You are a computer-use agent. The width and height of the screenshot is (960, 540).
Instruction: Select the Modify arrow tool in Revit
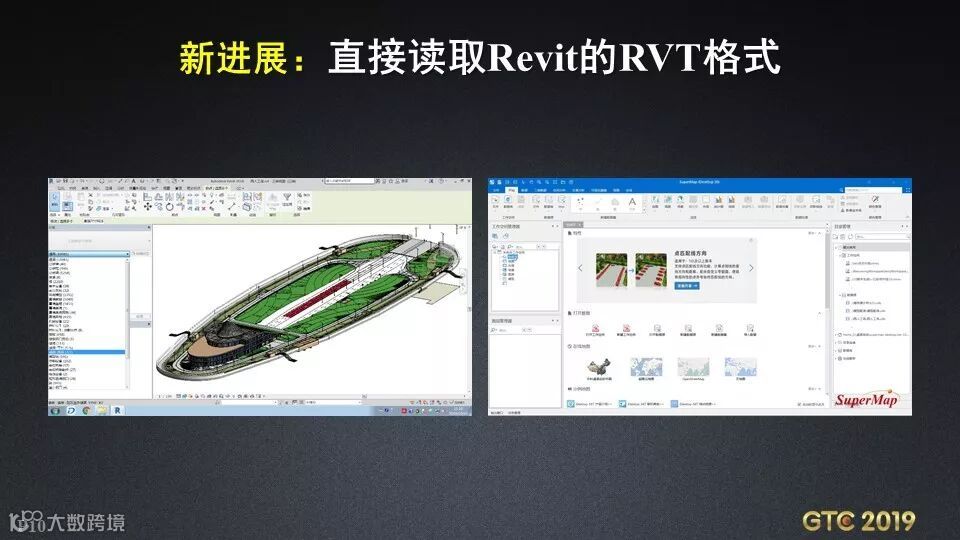click(54, 200)
